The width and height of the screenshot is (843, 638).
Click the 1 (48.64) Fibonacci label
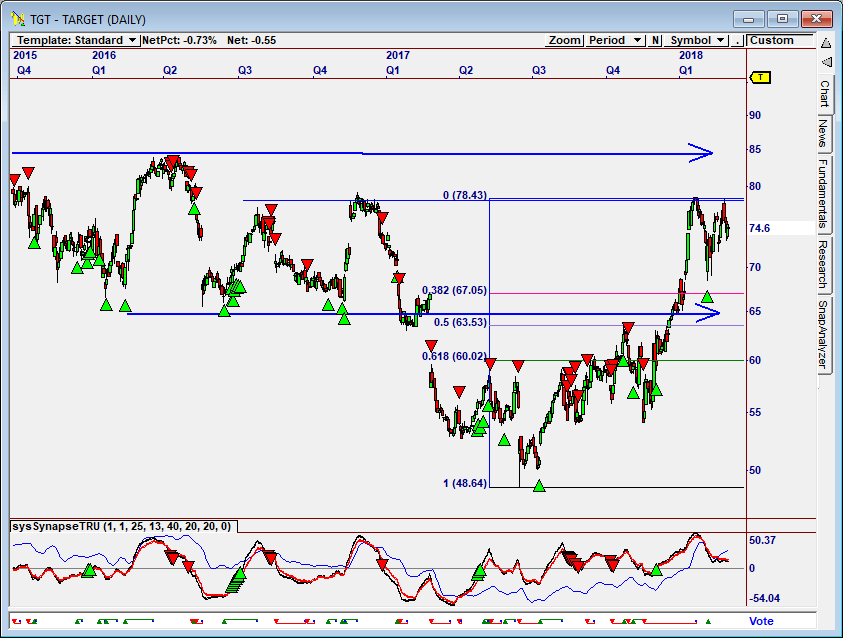465,483
